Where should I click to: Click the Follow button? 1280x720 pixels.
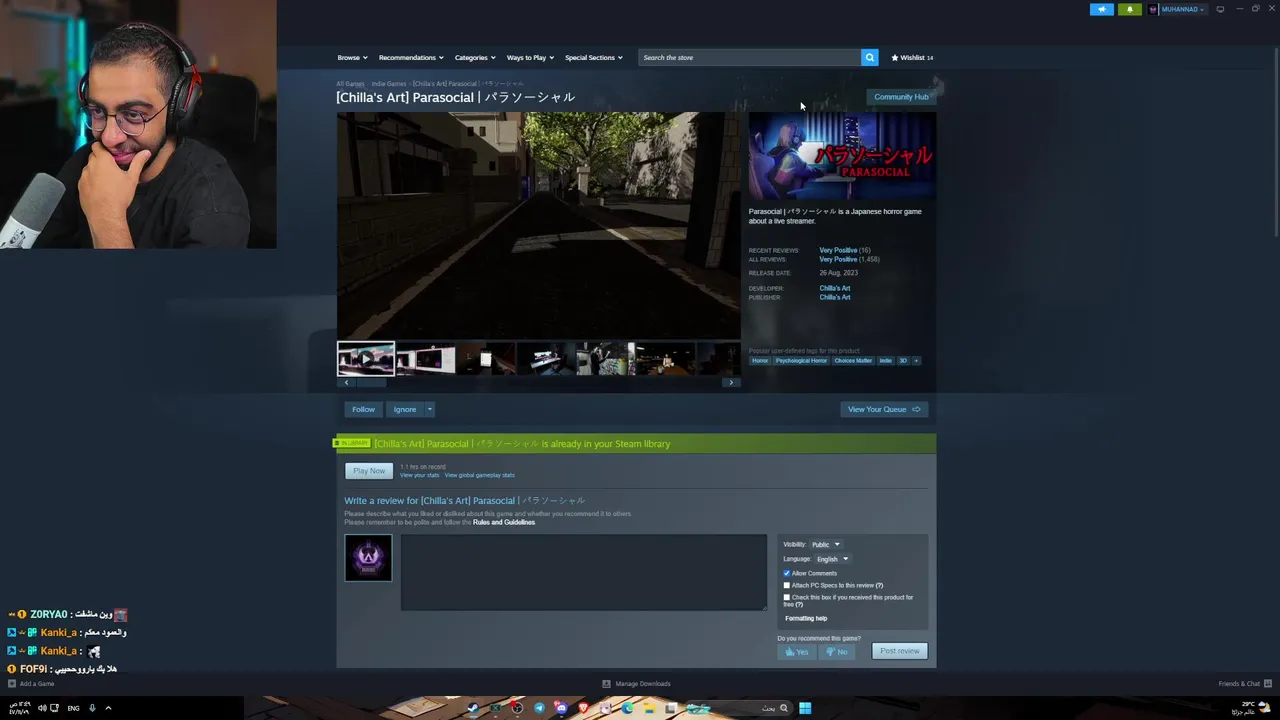[x=363, y=409]
